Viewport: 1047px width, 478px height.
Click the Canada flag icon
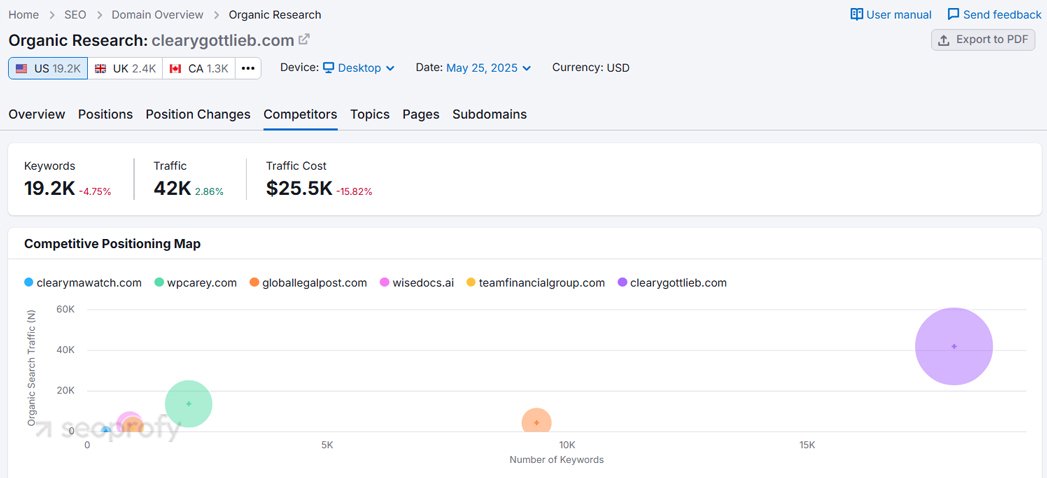[x=176, y=68]
